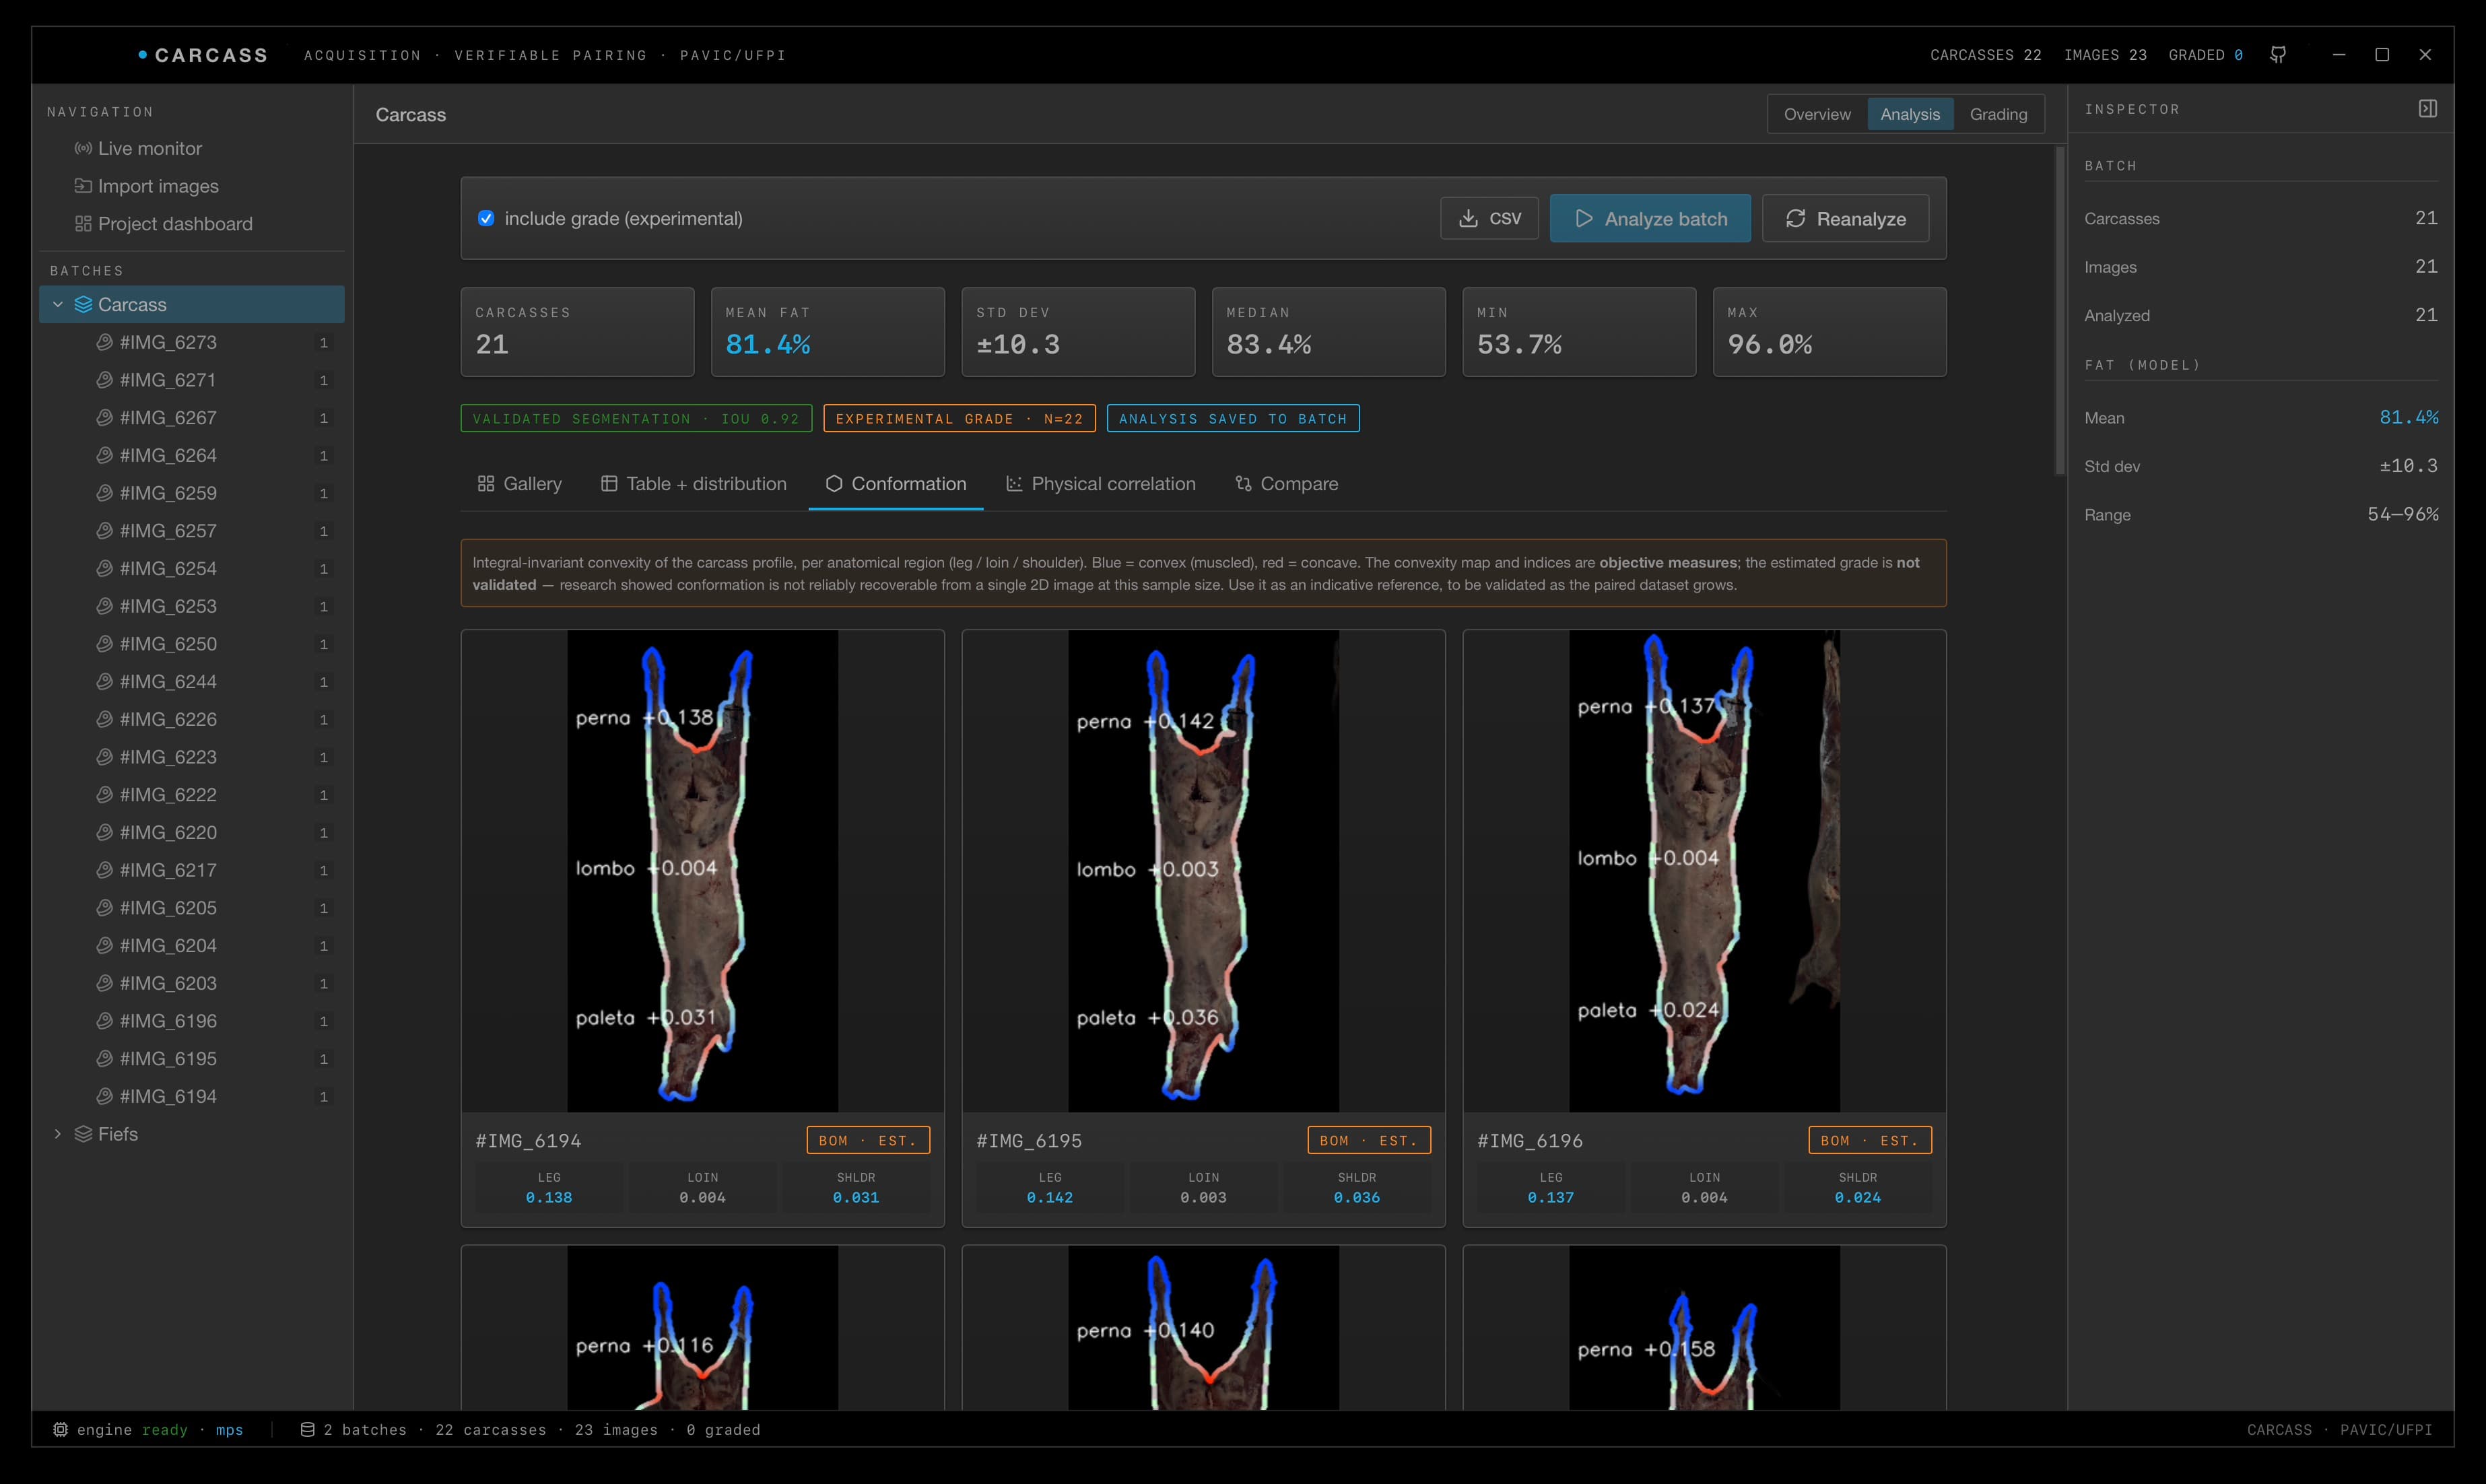Click the VALIDATED SEGMENTATION · IOU 0.92 badge
This screenshot has height=1484, width=2486.
636,419
